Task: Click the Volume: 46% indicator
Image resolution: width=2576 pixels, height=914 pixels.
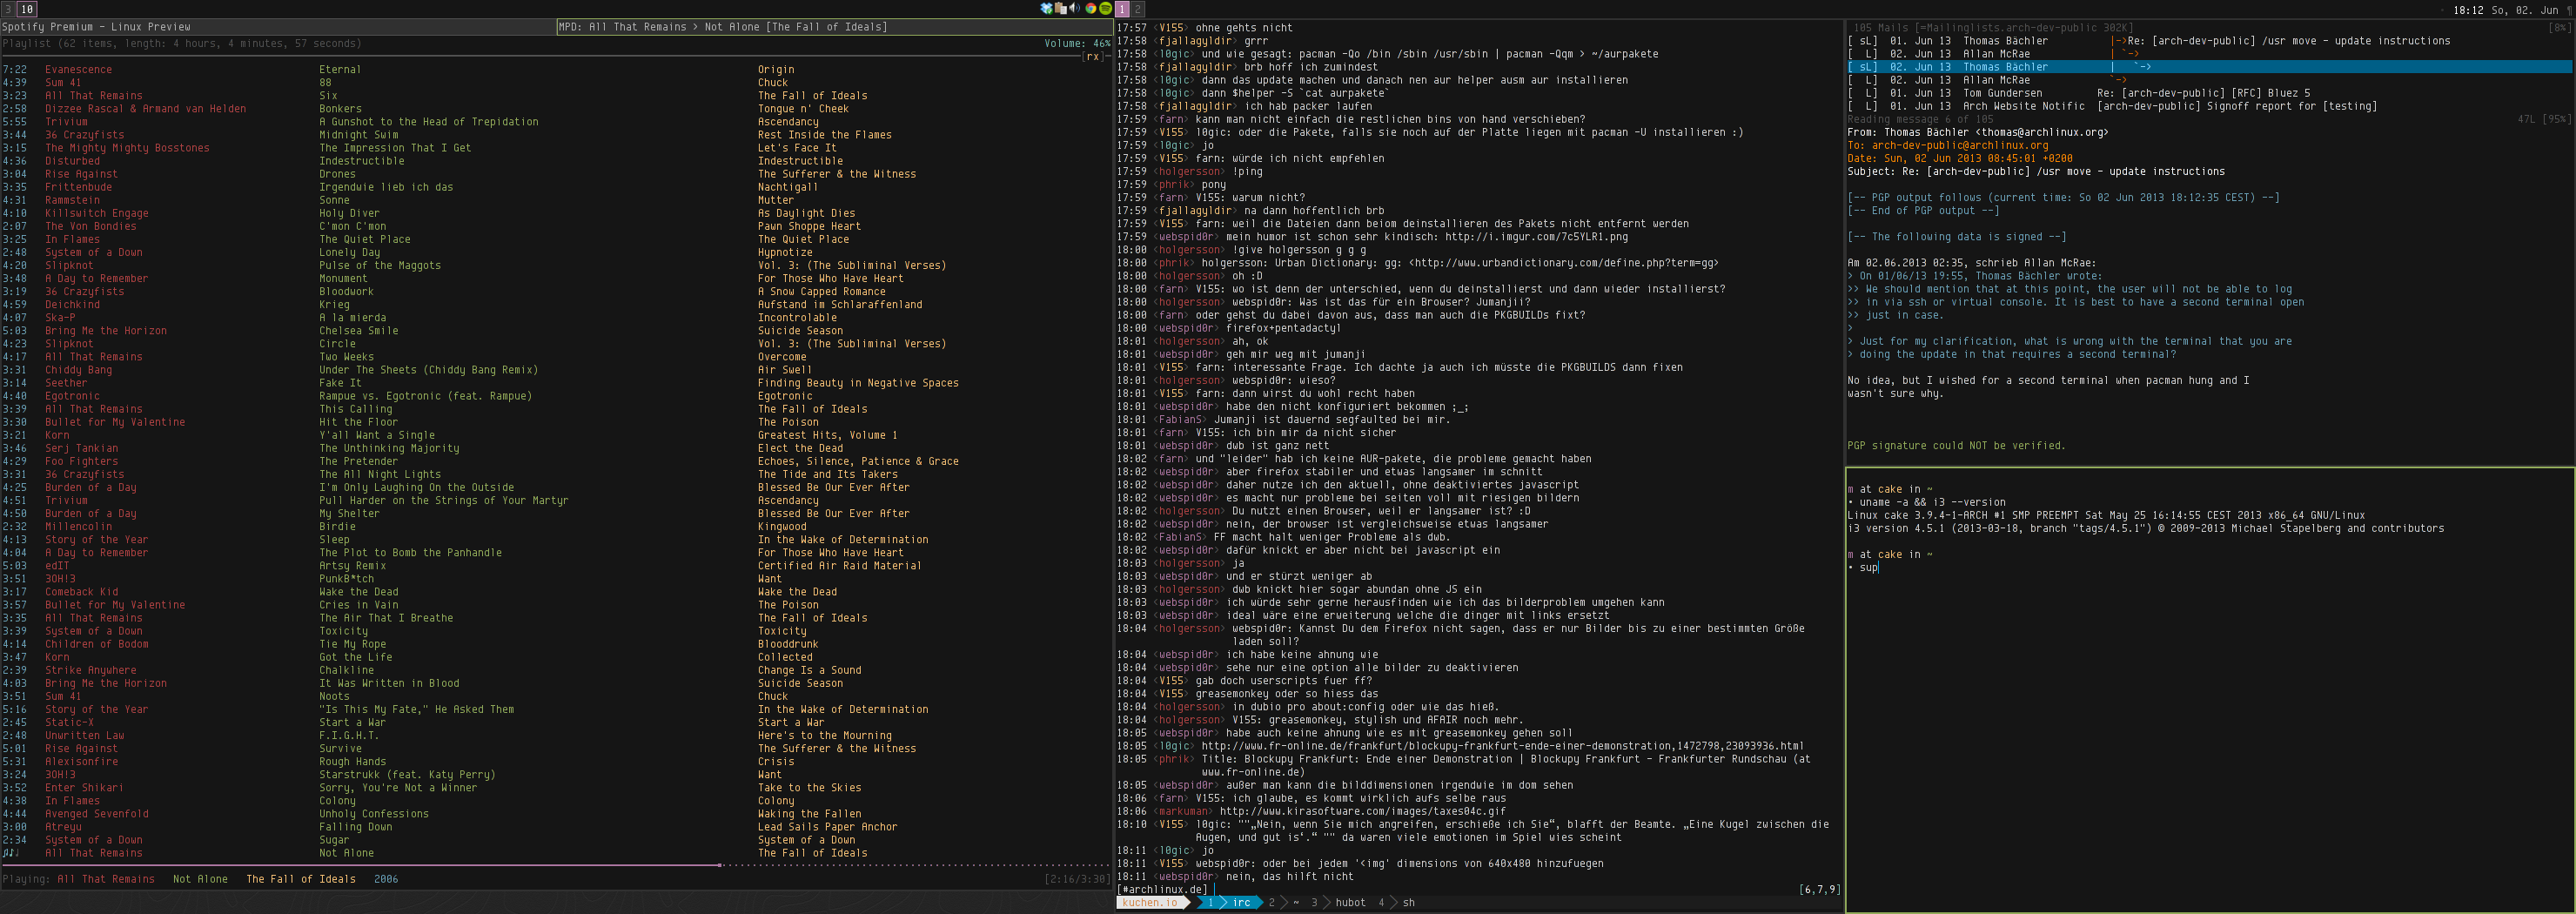Action: [x=1077, y=43]
